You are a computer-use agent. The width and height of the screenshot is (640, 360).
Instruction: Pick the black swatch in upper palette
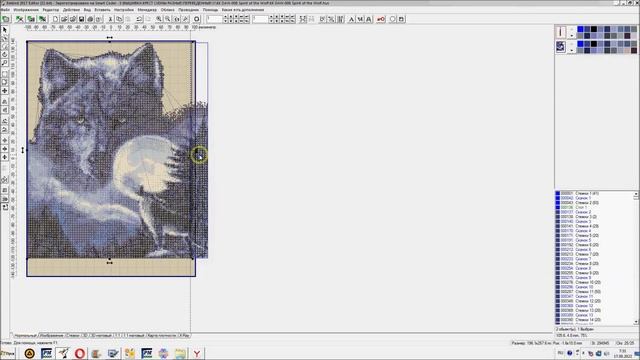[594, 29]
